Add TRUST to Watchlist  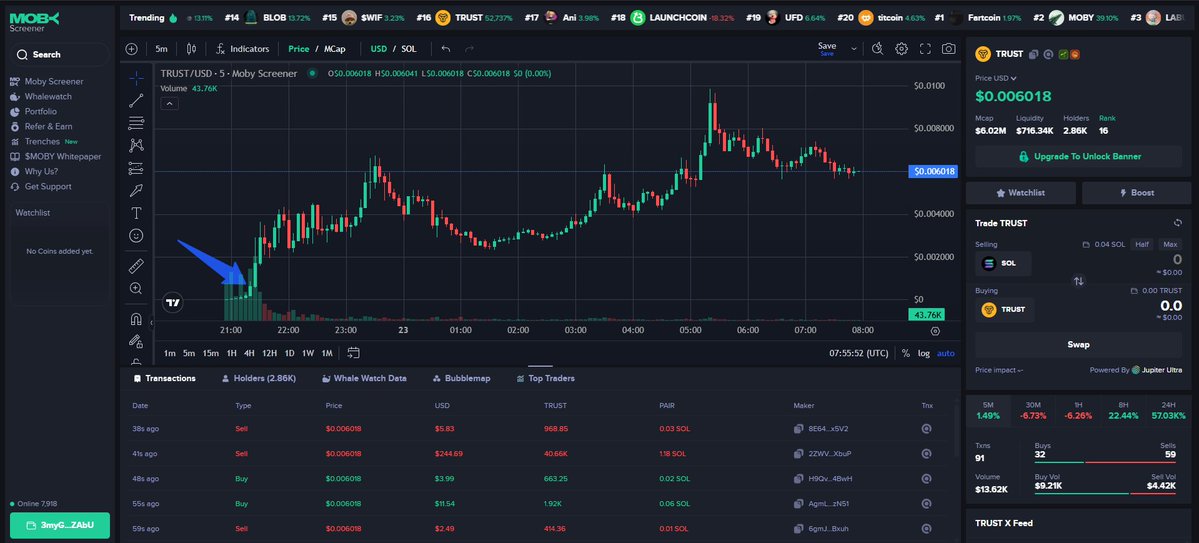click(1021, 193)
